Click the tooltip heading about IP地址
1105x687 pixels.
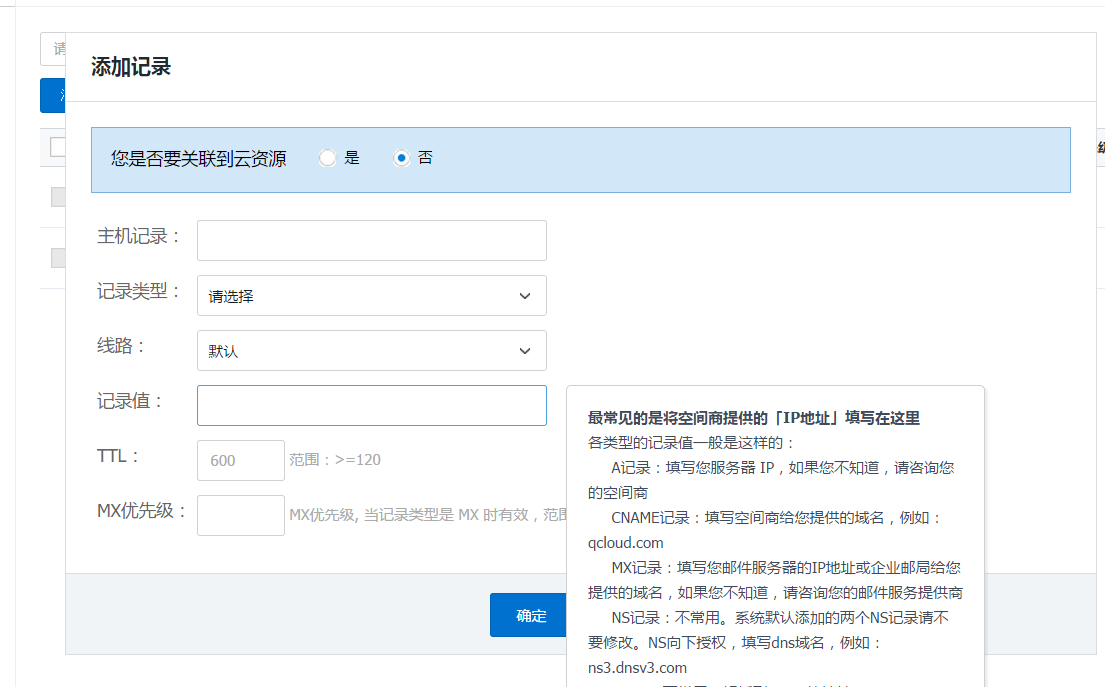click(x=754, y=418)
